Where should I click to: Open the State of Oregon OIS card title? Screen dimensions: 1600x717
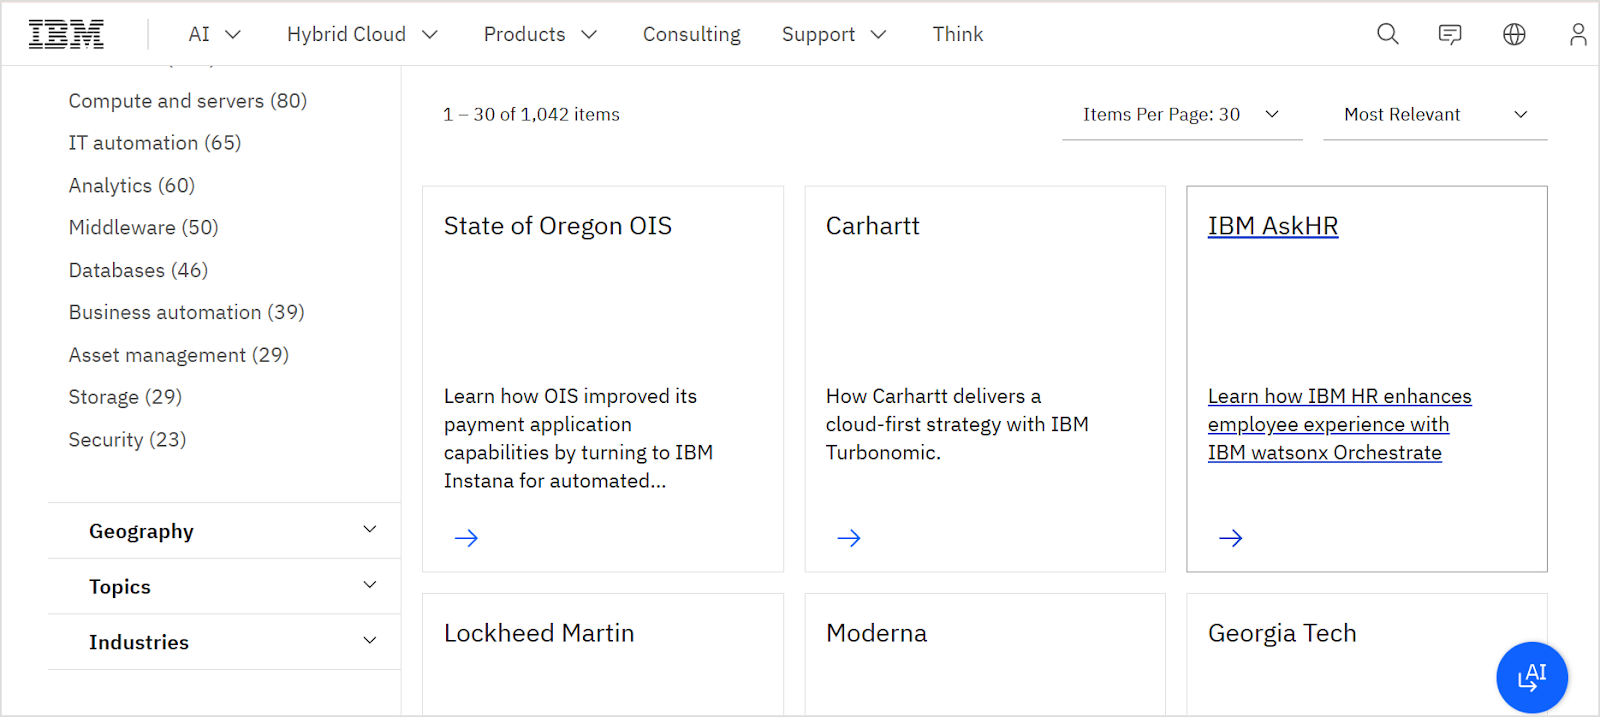(x=557, y=226)
